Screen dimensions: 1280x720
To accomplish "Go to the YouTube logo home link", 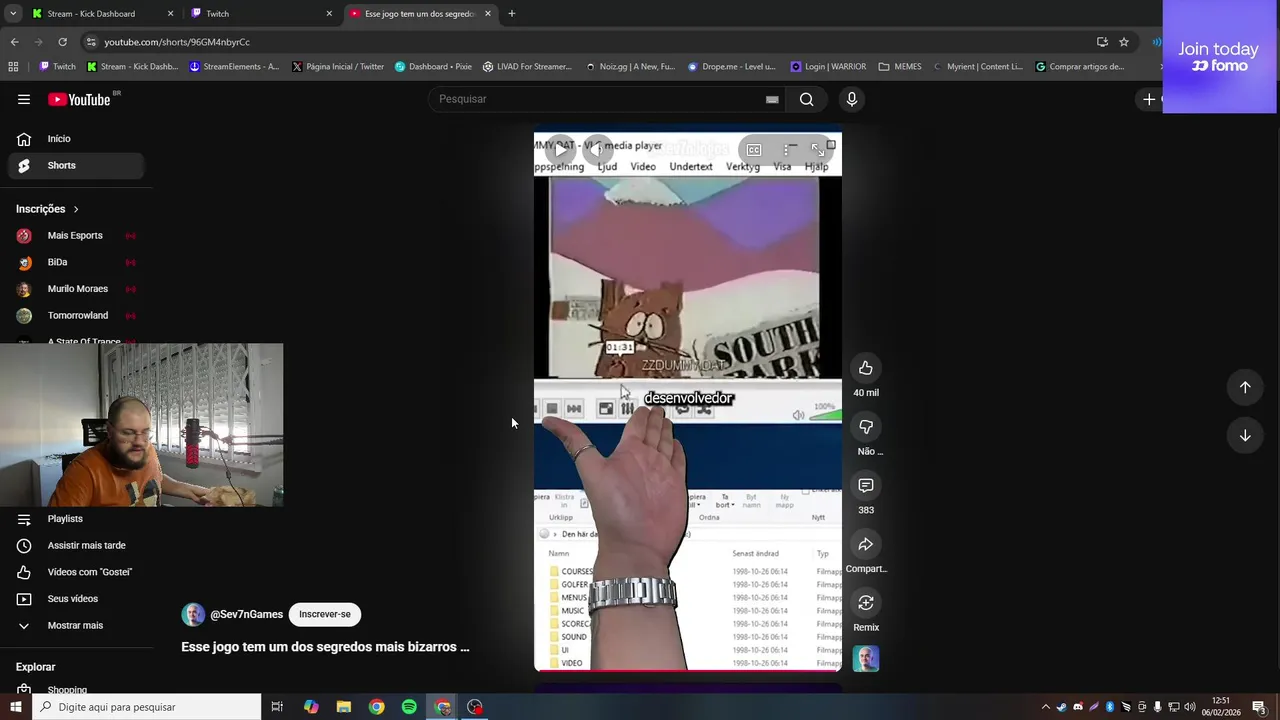I will coord(80,99).
